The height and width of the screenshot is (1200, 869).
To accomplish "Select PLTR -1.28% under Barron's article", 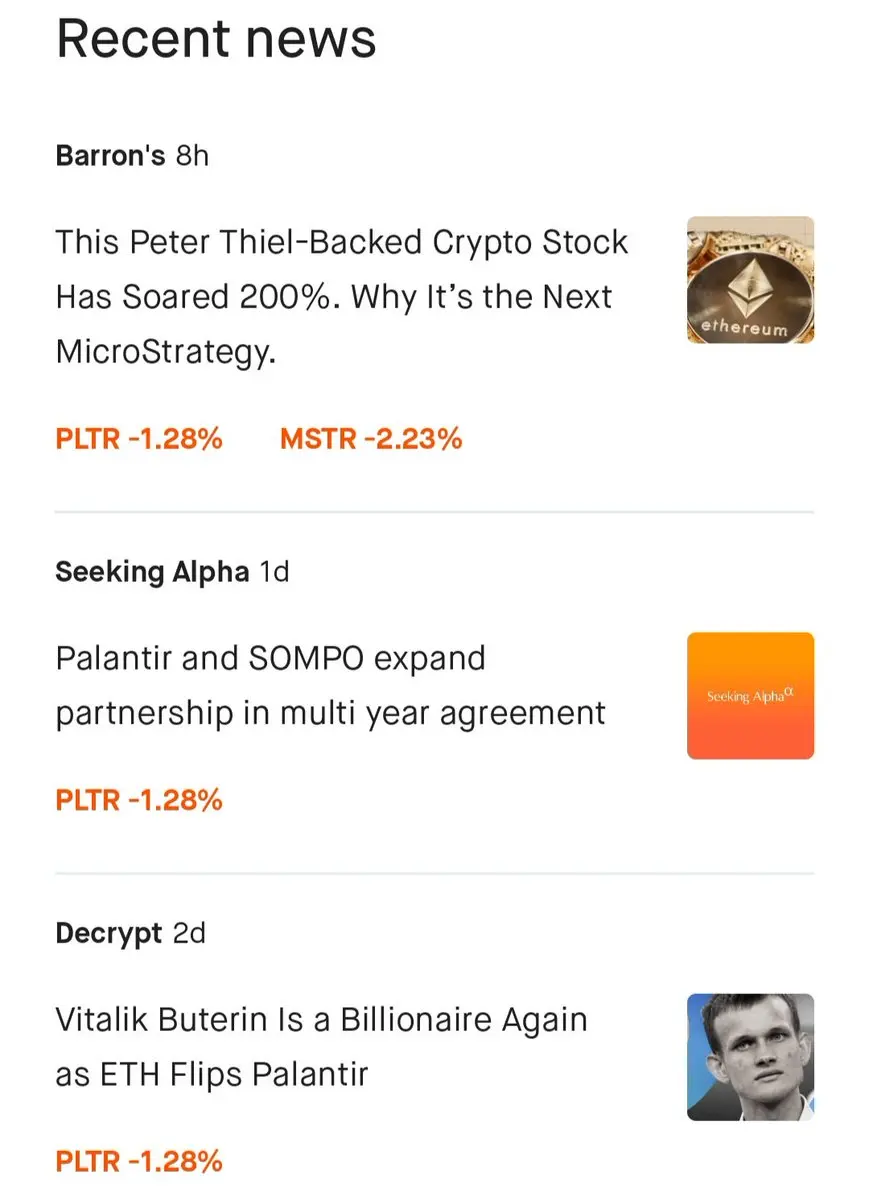I will [x=139, y=438].
